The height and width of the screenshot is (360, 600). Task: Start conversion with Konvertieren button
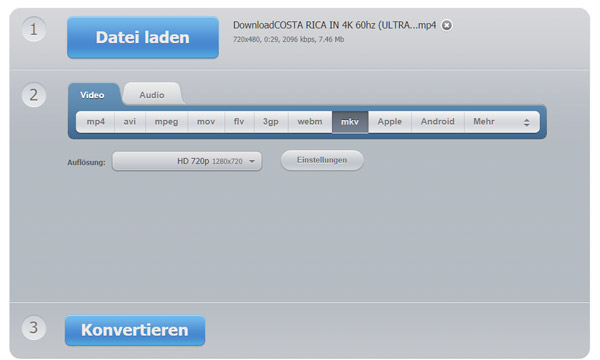coord(135,330)
